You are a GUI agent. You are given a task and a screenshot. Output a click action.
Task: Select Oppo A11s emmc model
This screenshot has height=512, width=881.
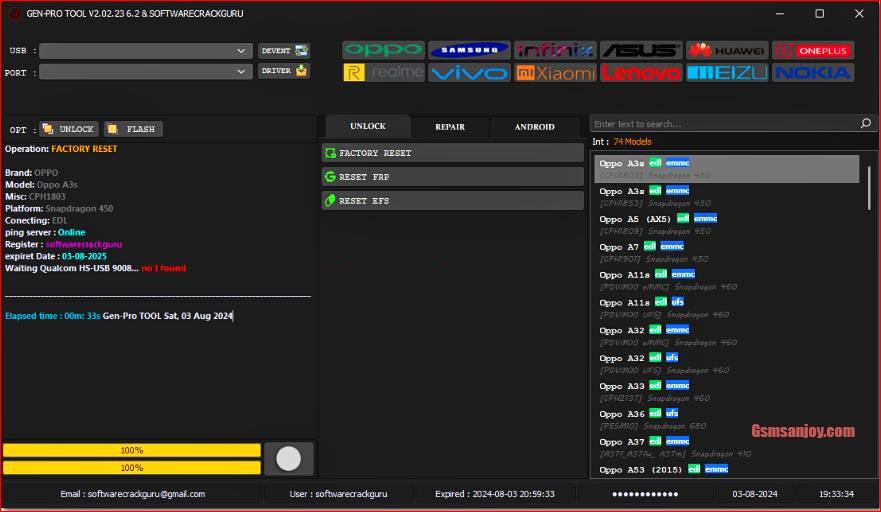(x=727, y=280)
